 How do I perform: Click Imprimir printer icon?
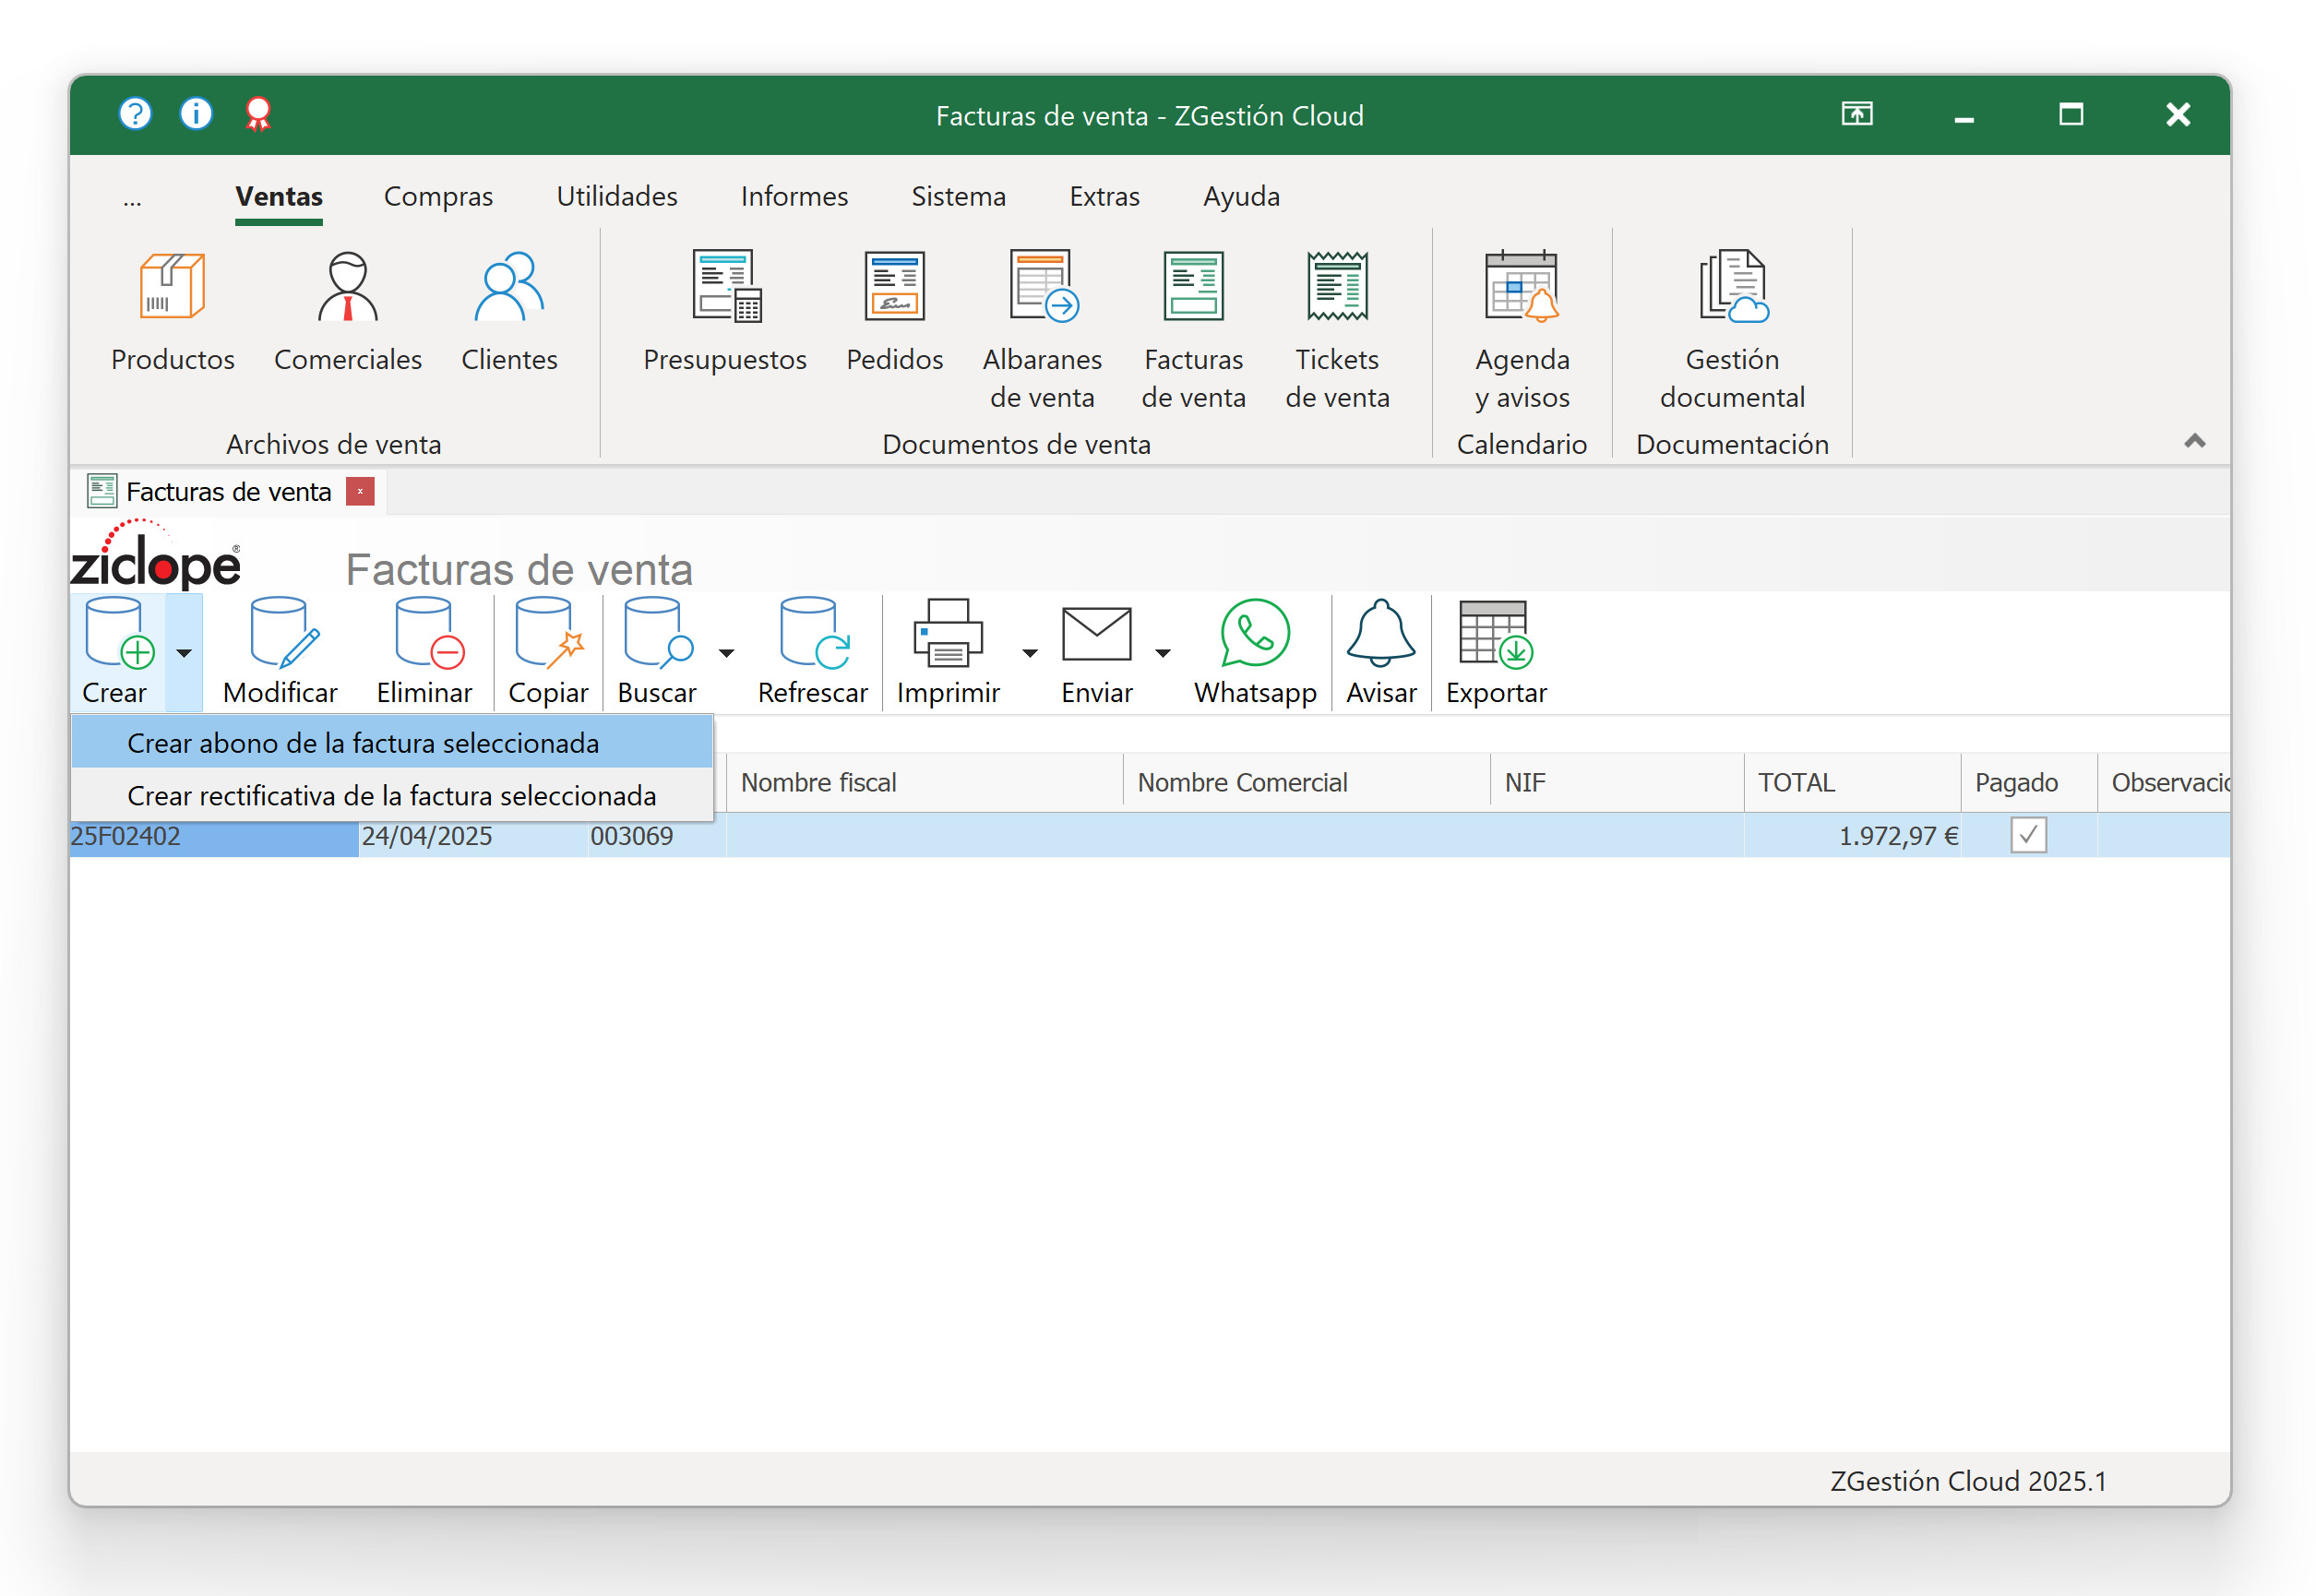coord(949,652)
